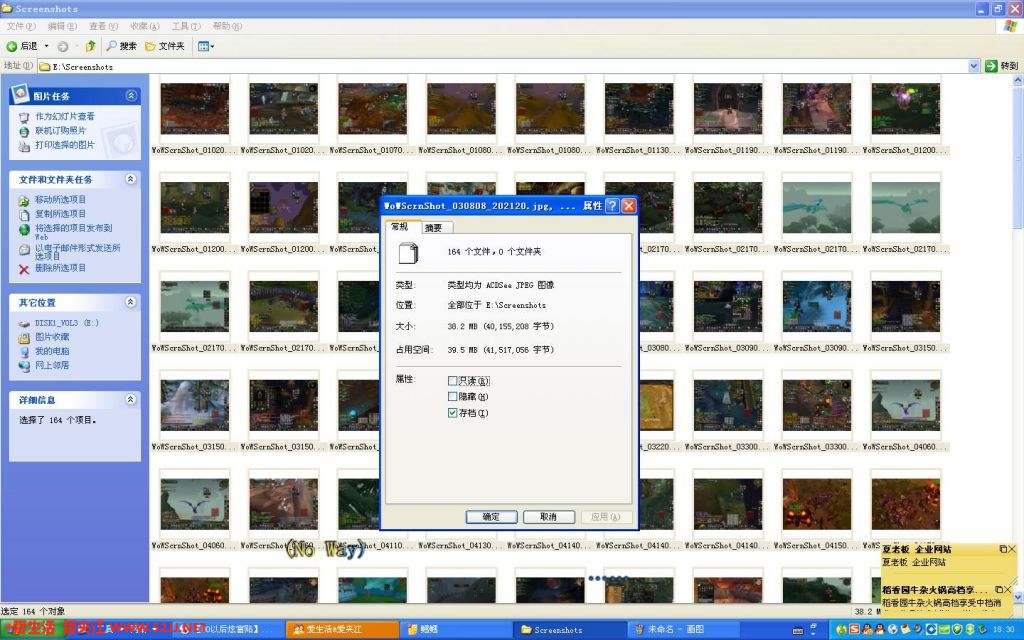Switch to orange 爱生活&爱夹江 taskbar button
This screenshot has height=640, width=1024.
click(x=342, y=630)
